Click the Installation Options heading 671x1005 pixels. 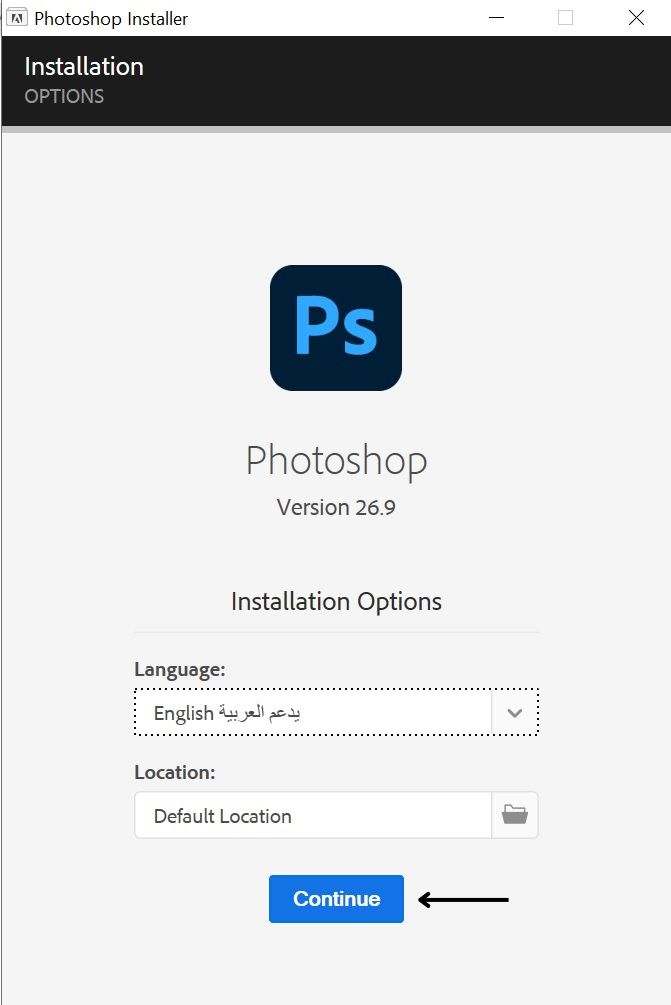tap(336, 602)
